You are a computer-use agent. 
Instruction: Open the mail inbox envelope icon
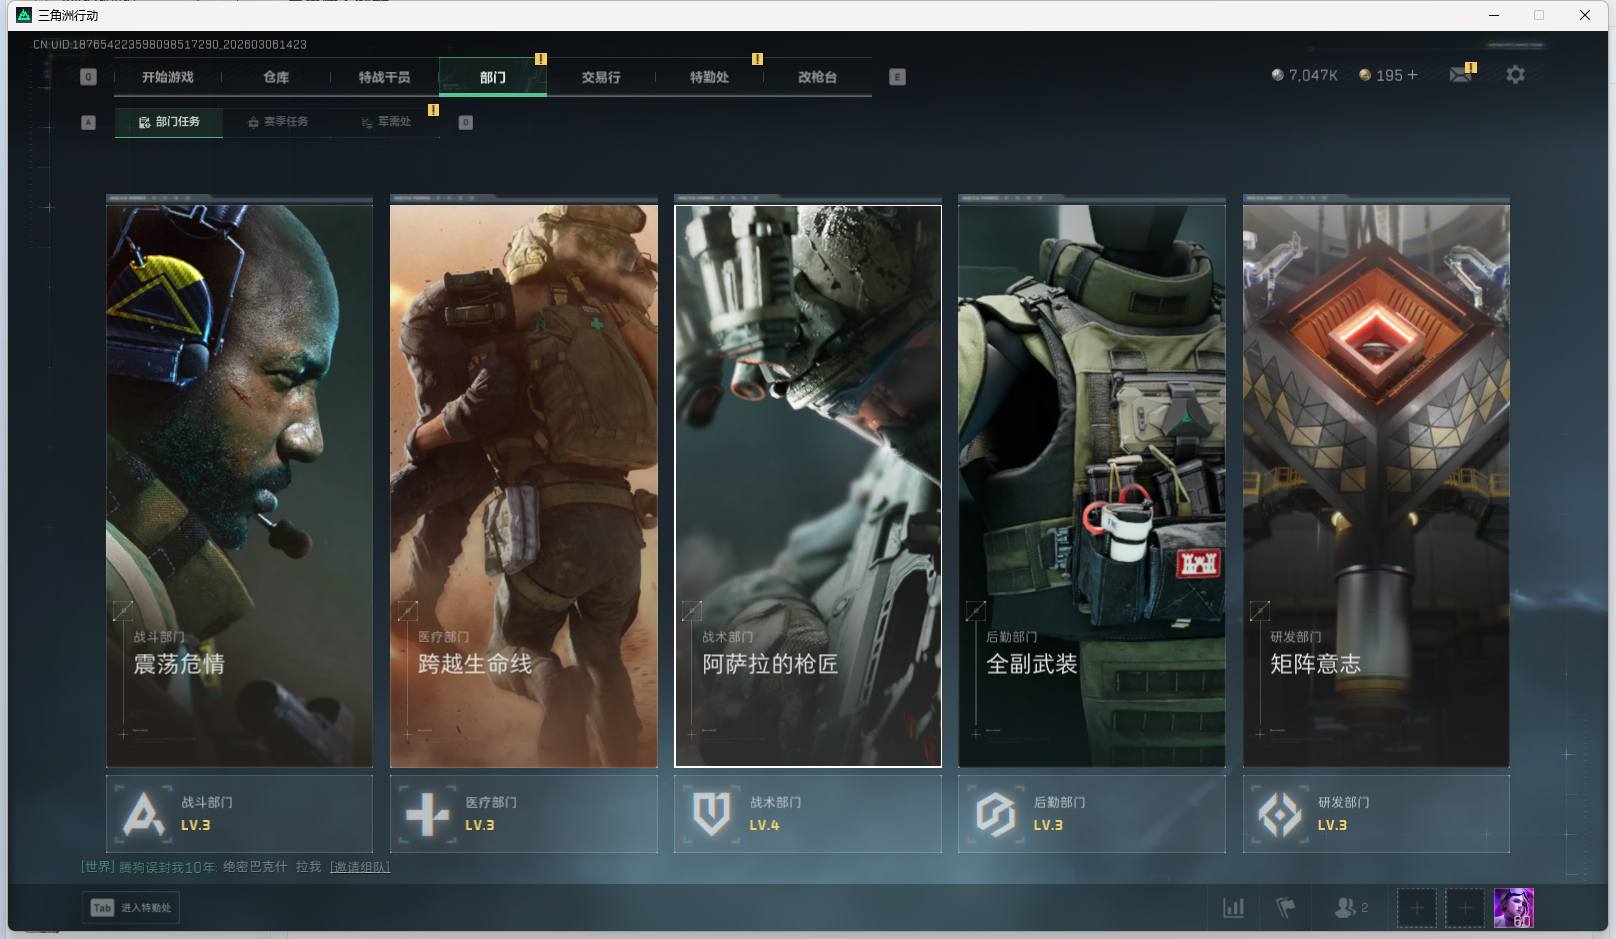pyautogui.click(x=1460, y=75)
